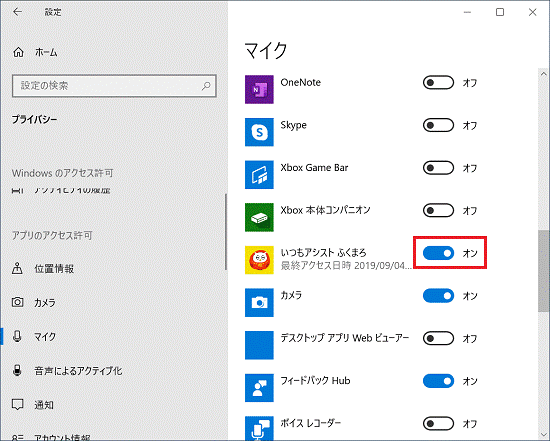Image resolution: width=550 pixels, height=441 pixels.
Task: Turn on OneNote microphone access
Action: [x=438, y=83]
